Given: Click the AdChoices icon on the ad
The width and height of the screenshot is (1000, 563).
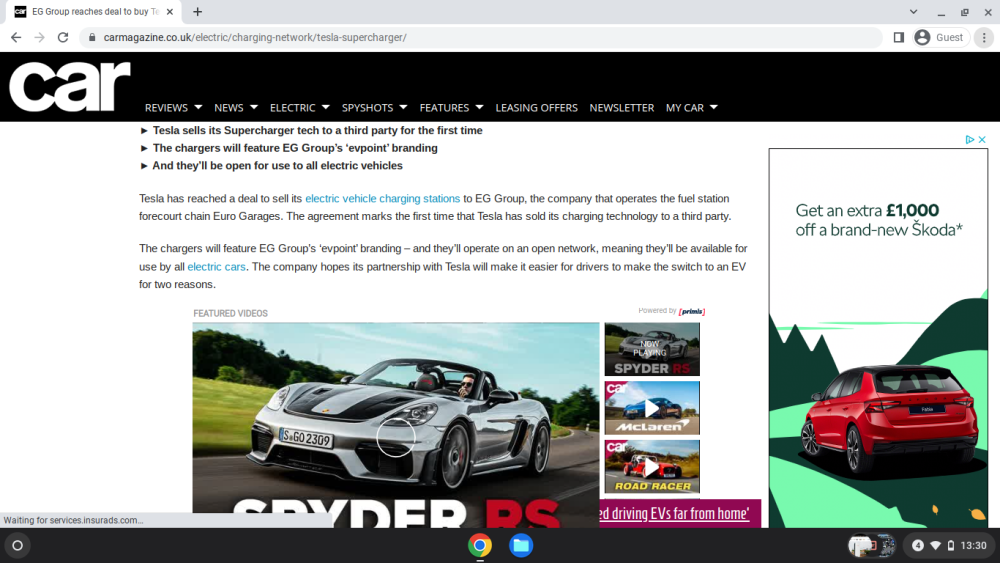Looking at the screenshot, I should tap(969, 140).
